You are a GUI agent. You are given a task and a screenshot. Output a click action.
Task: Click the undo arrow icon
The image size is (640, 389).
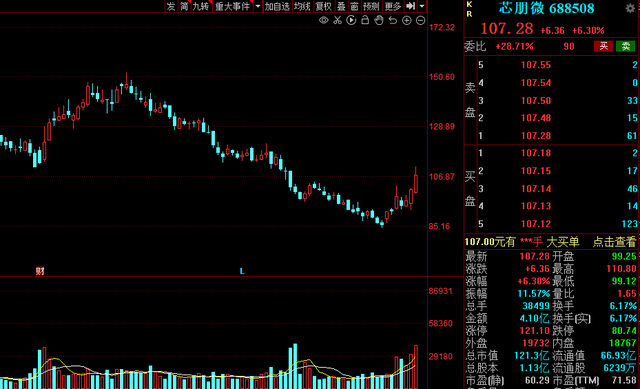pyautogui.click(x=393, y=20)
